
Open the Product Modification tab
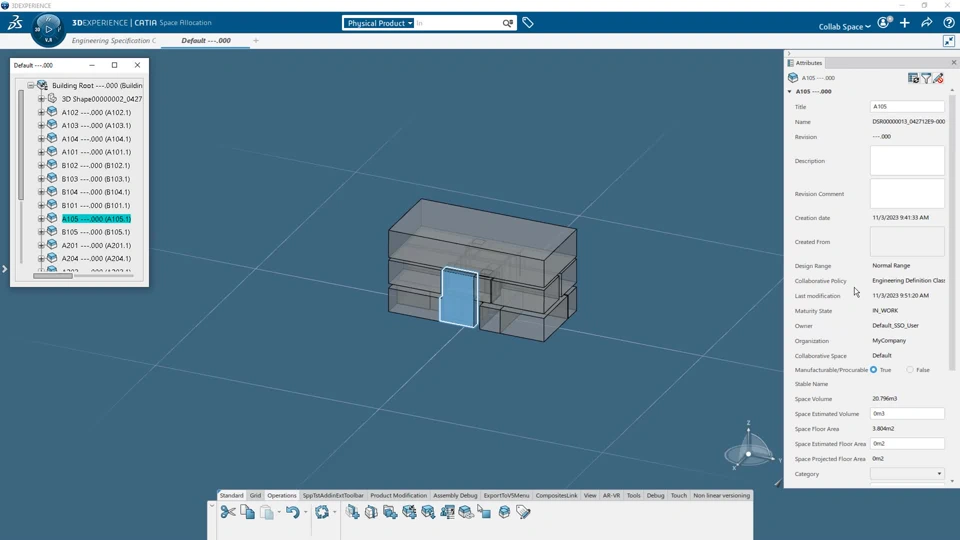click(399, 495)
